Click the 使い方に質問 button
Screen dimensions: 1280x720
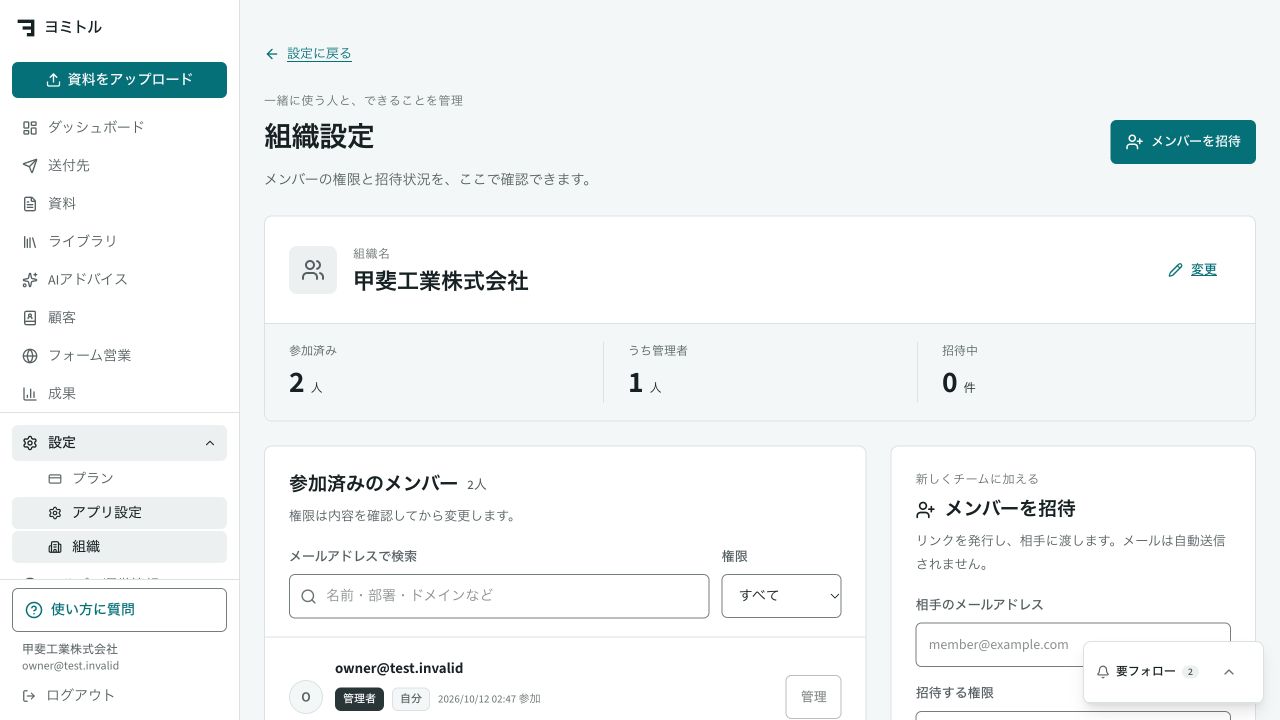point(120,610)
